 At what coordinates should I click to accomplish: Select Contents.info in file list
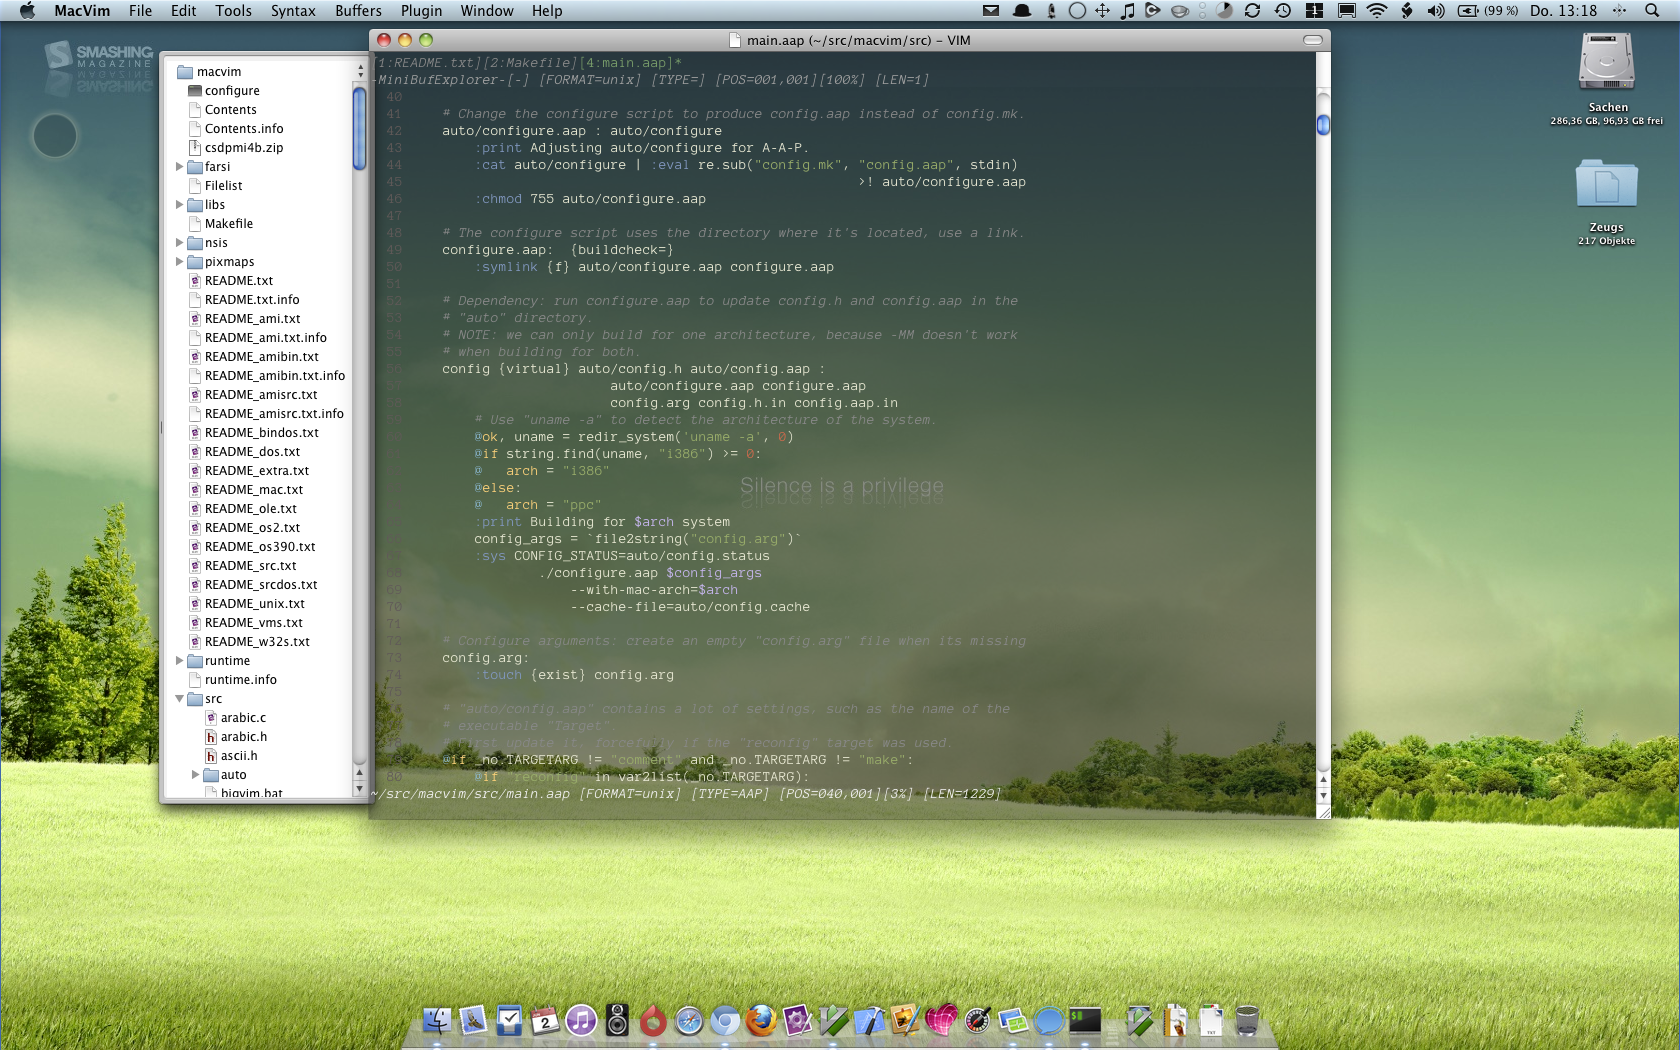coord(244,129)
